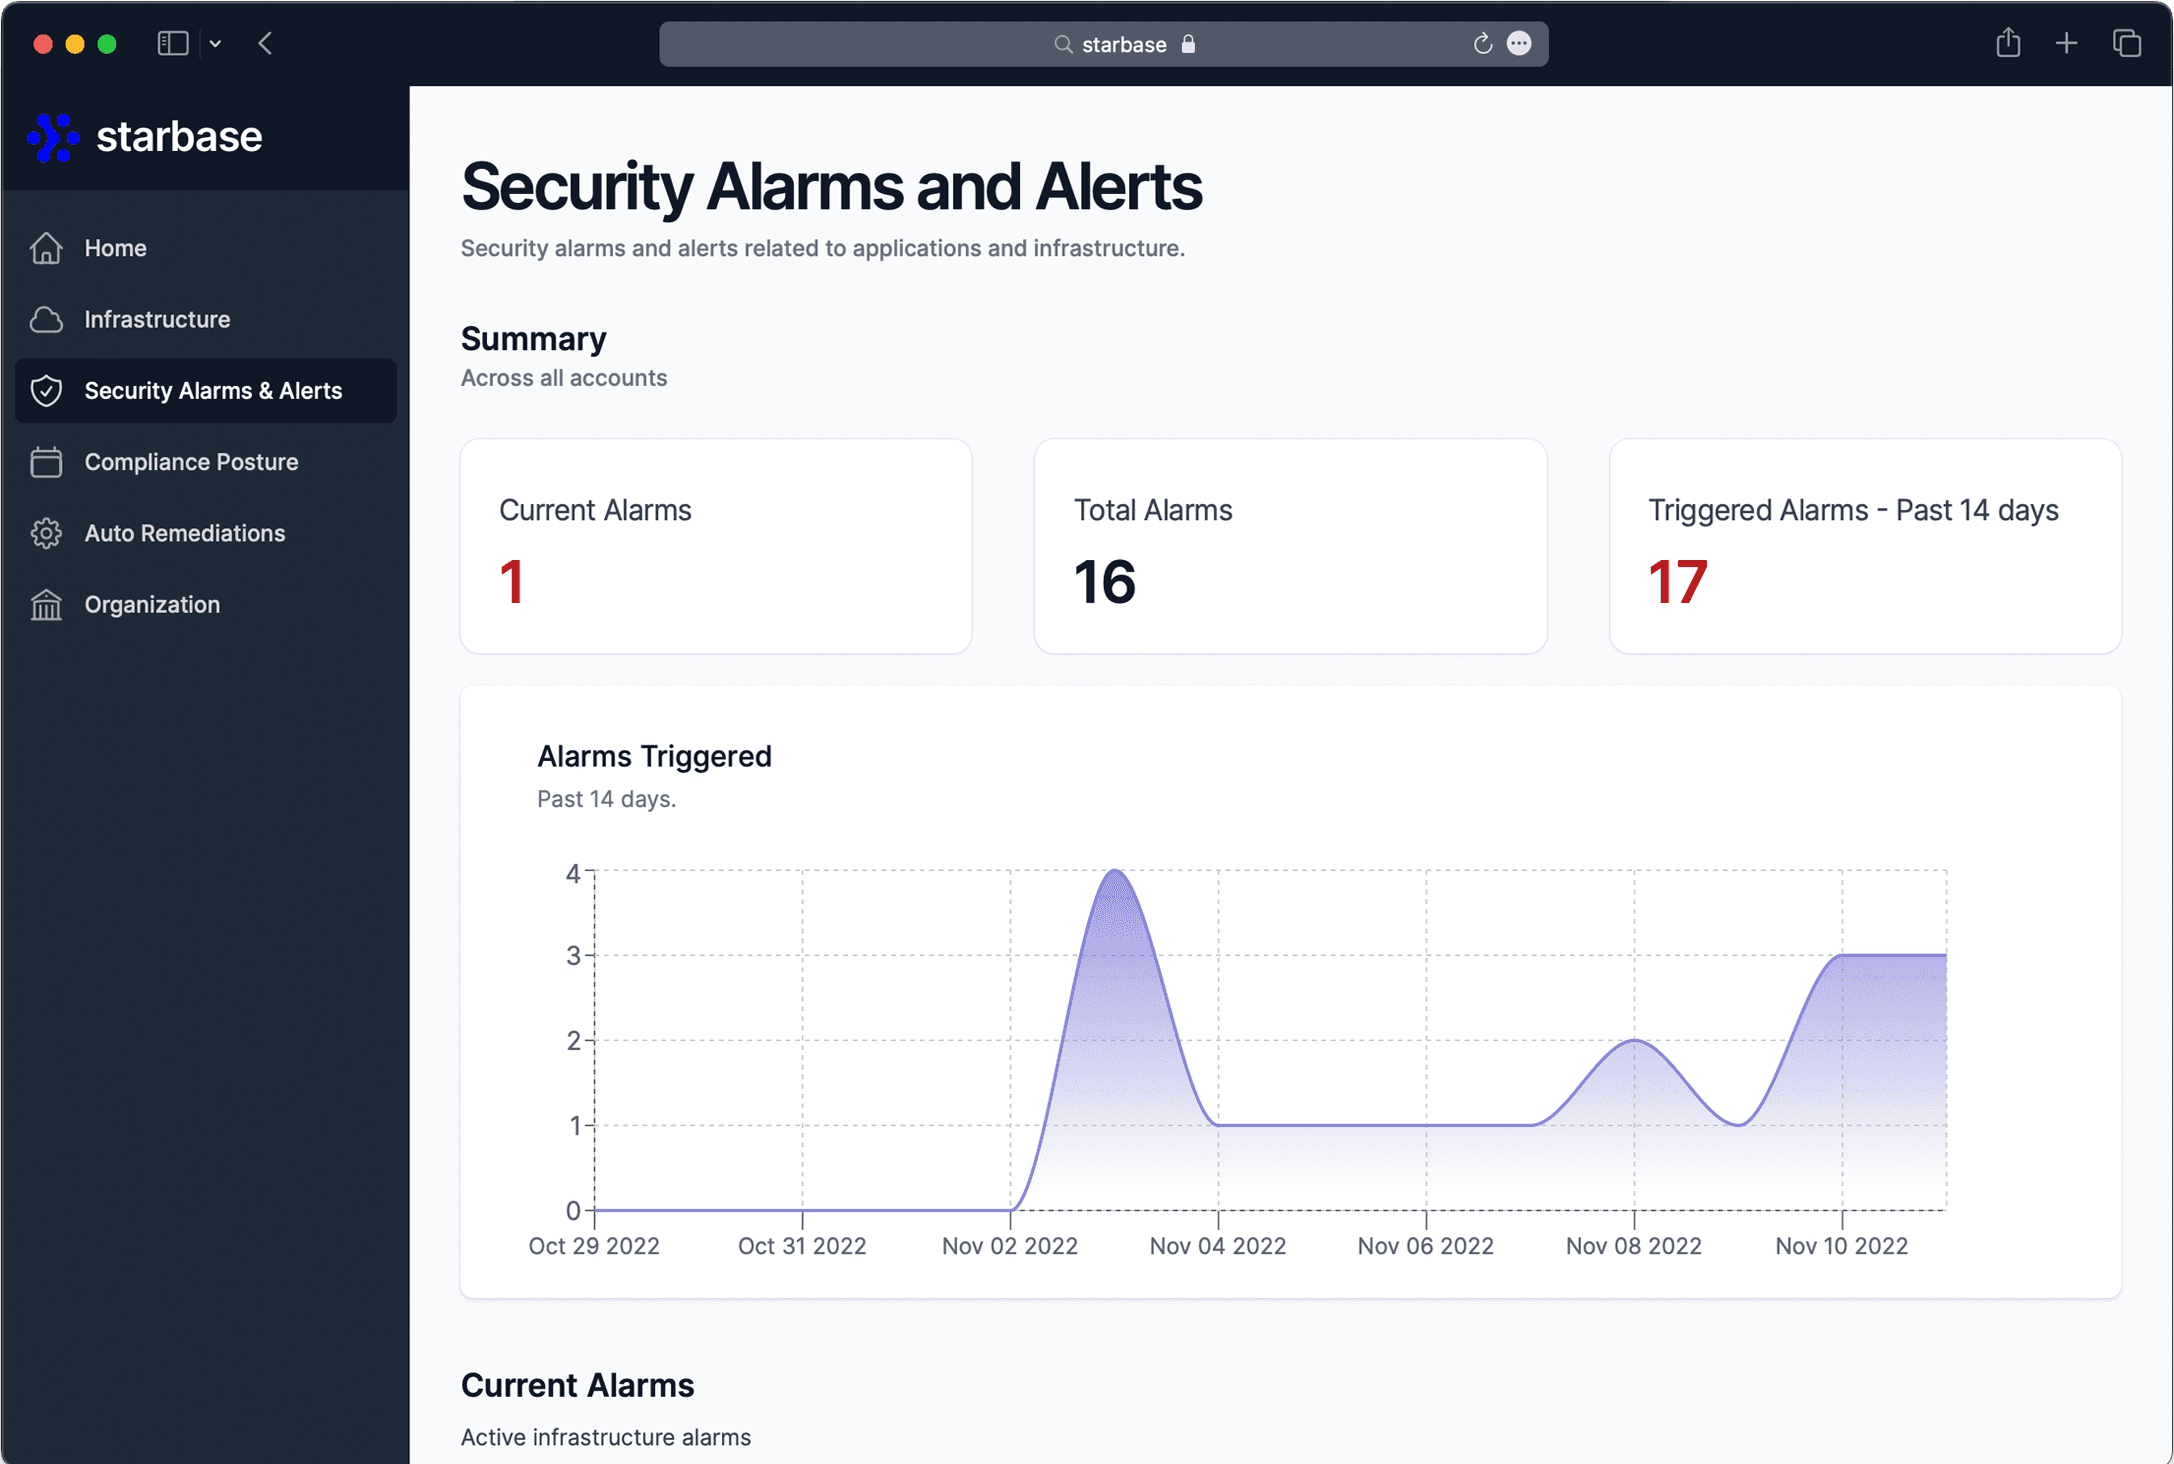The width and height of the screenshot is (2174, 1464).
Task: Reload the page with refresh icon
Action: coord(1482,44)
